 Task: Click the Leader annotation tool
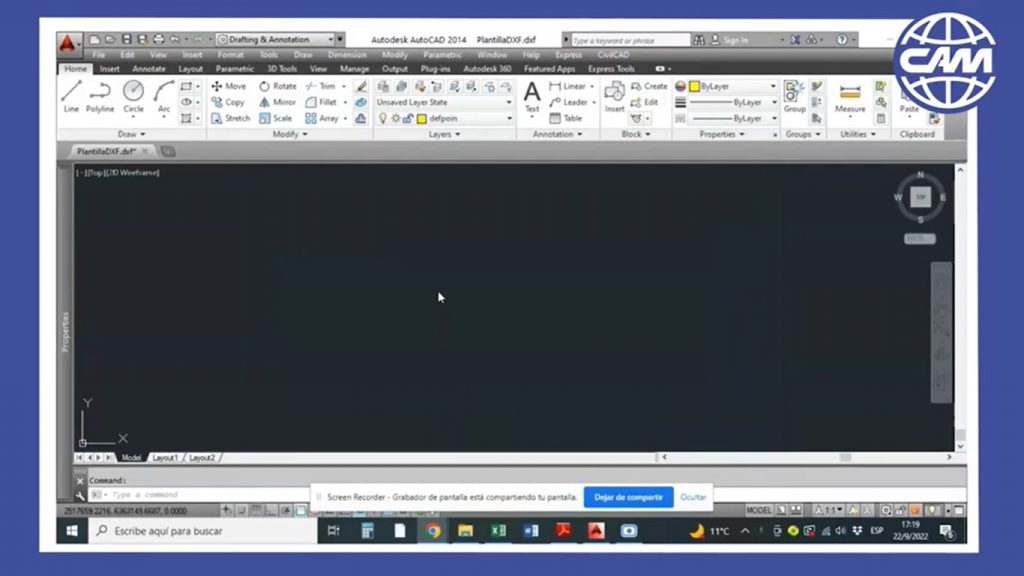click(568, 103)
